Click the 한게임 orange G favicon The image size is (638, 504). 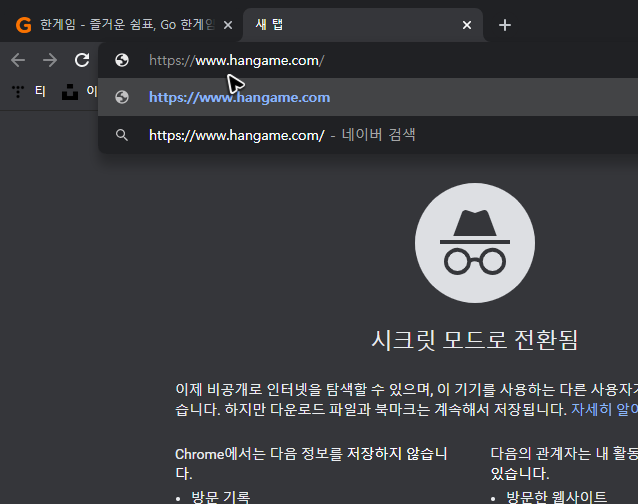point(24,25)
